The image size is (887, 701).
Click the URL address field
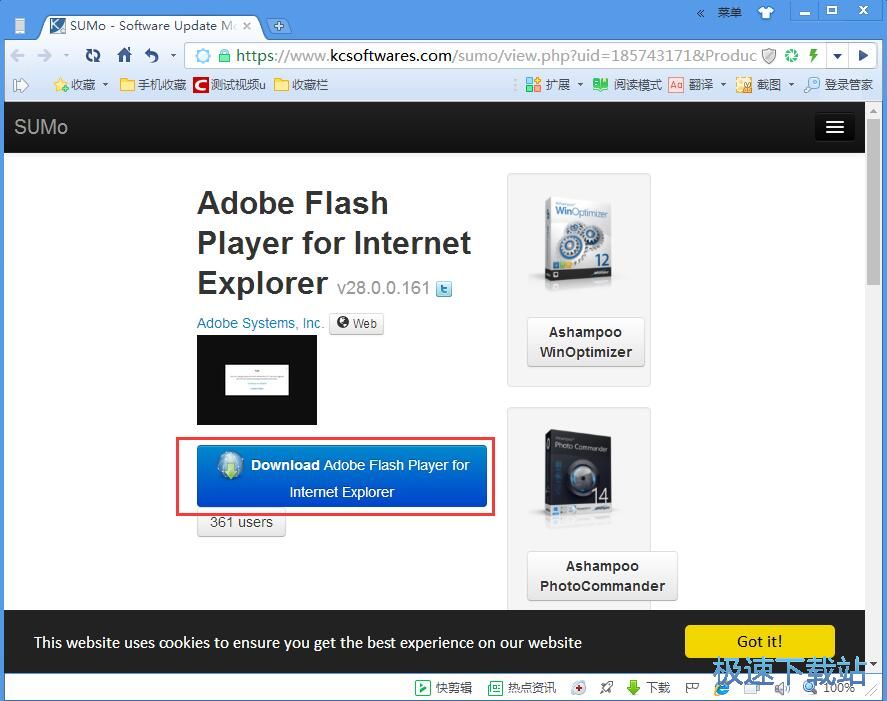pos(496,55)
